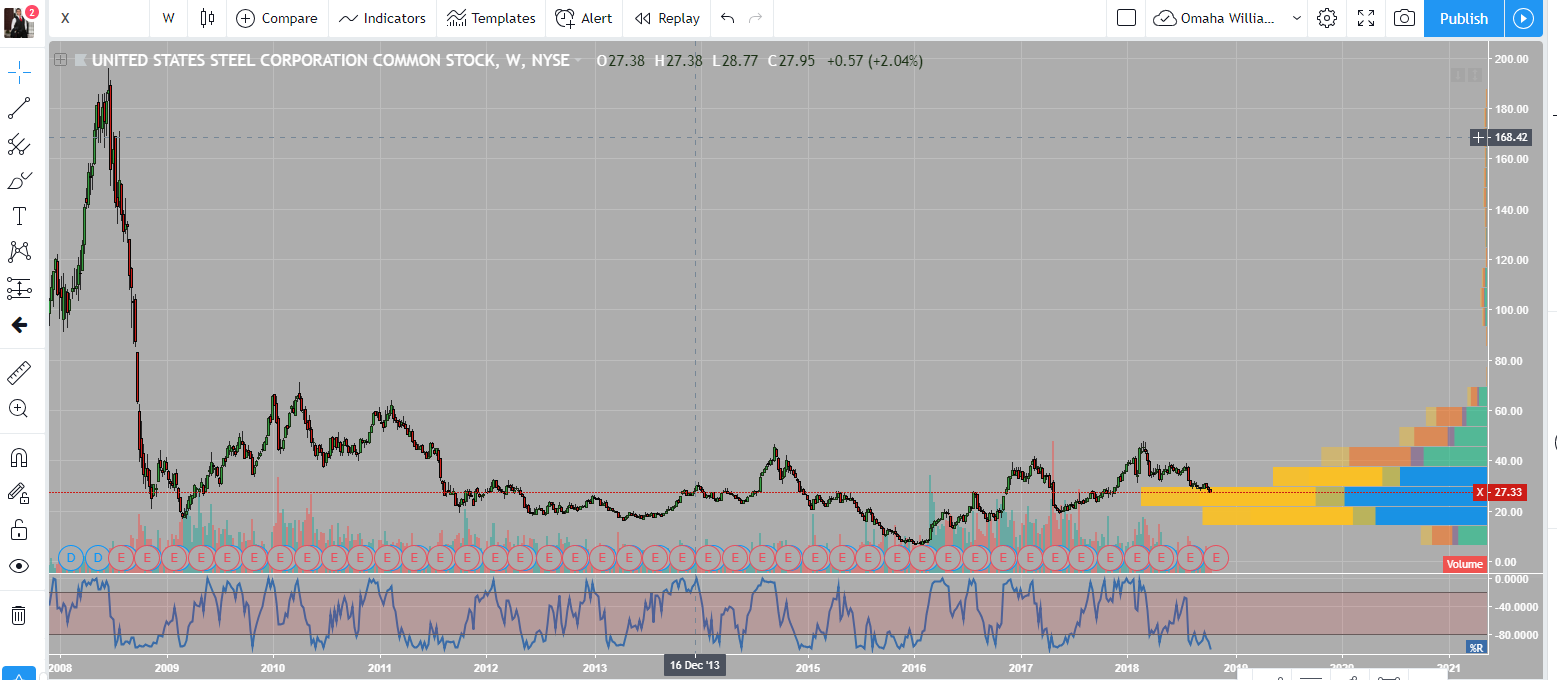1557x680 pixels.
Task: Click the 2016 label on time axis
Action: point(914,667)
